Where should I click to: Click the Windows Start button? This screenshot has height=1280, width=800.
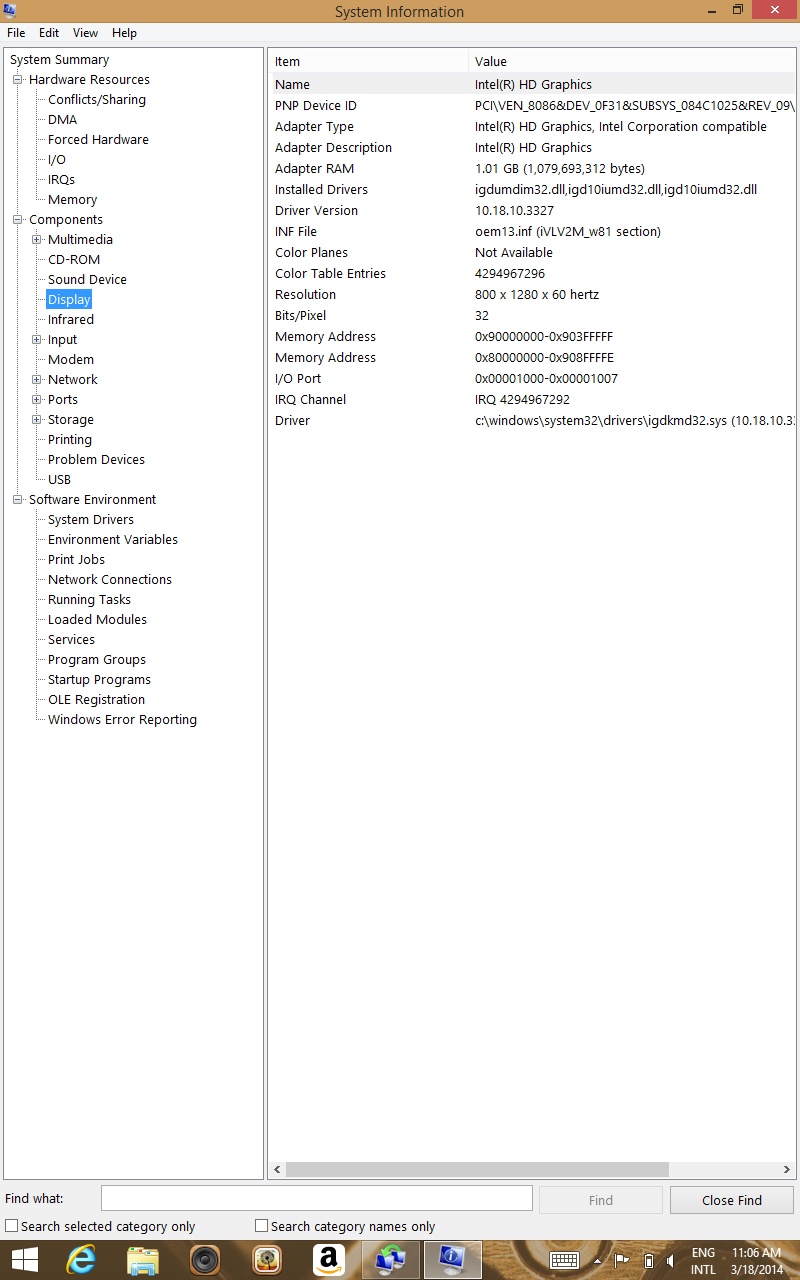tap(24, 1259)
